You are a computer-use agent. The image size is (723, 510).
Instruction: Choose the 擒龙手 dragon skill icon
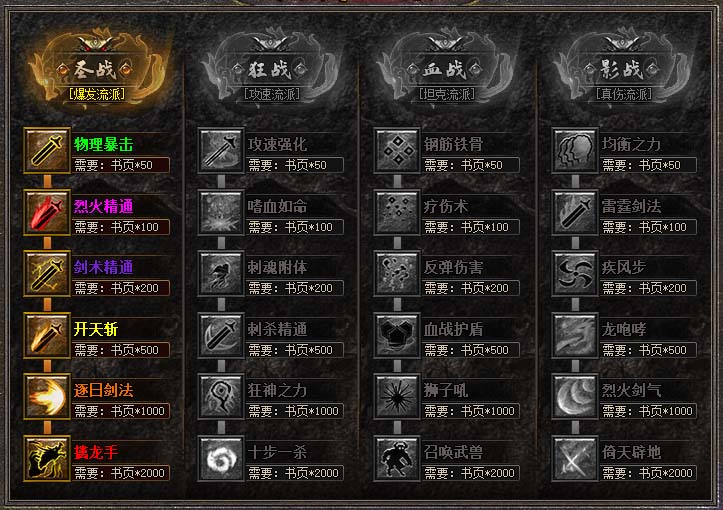(47, 458)
